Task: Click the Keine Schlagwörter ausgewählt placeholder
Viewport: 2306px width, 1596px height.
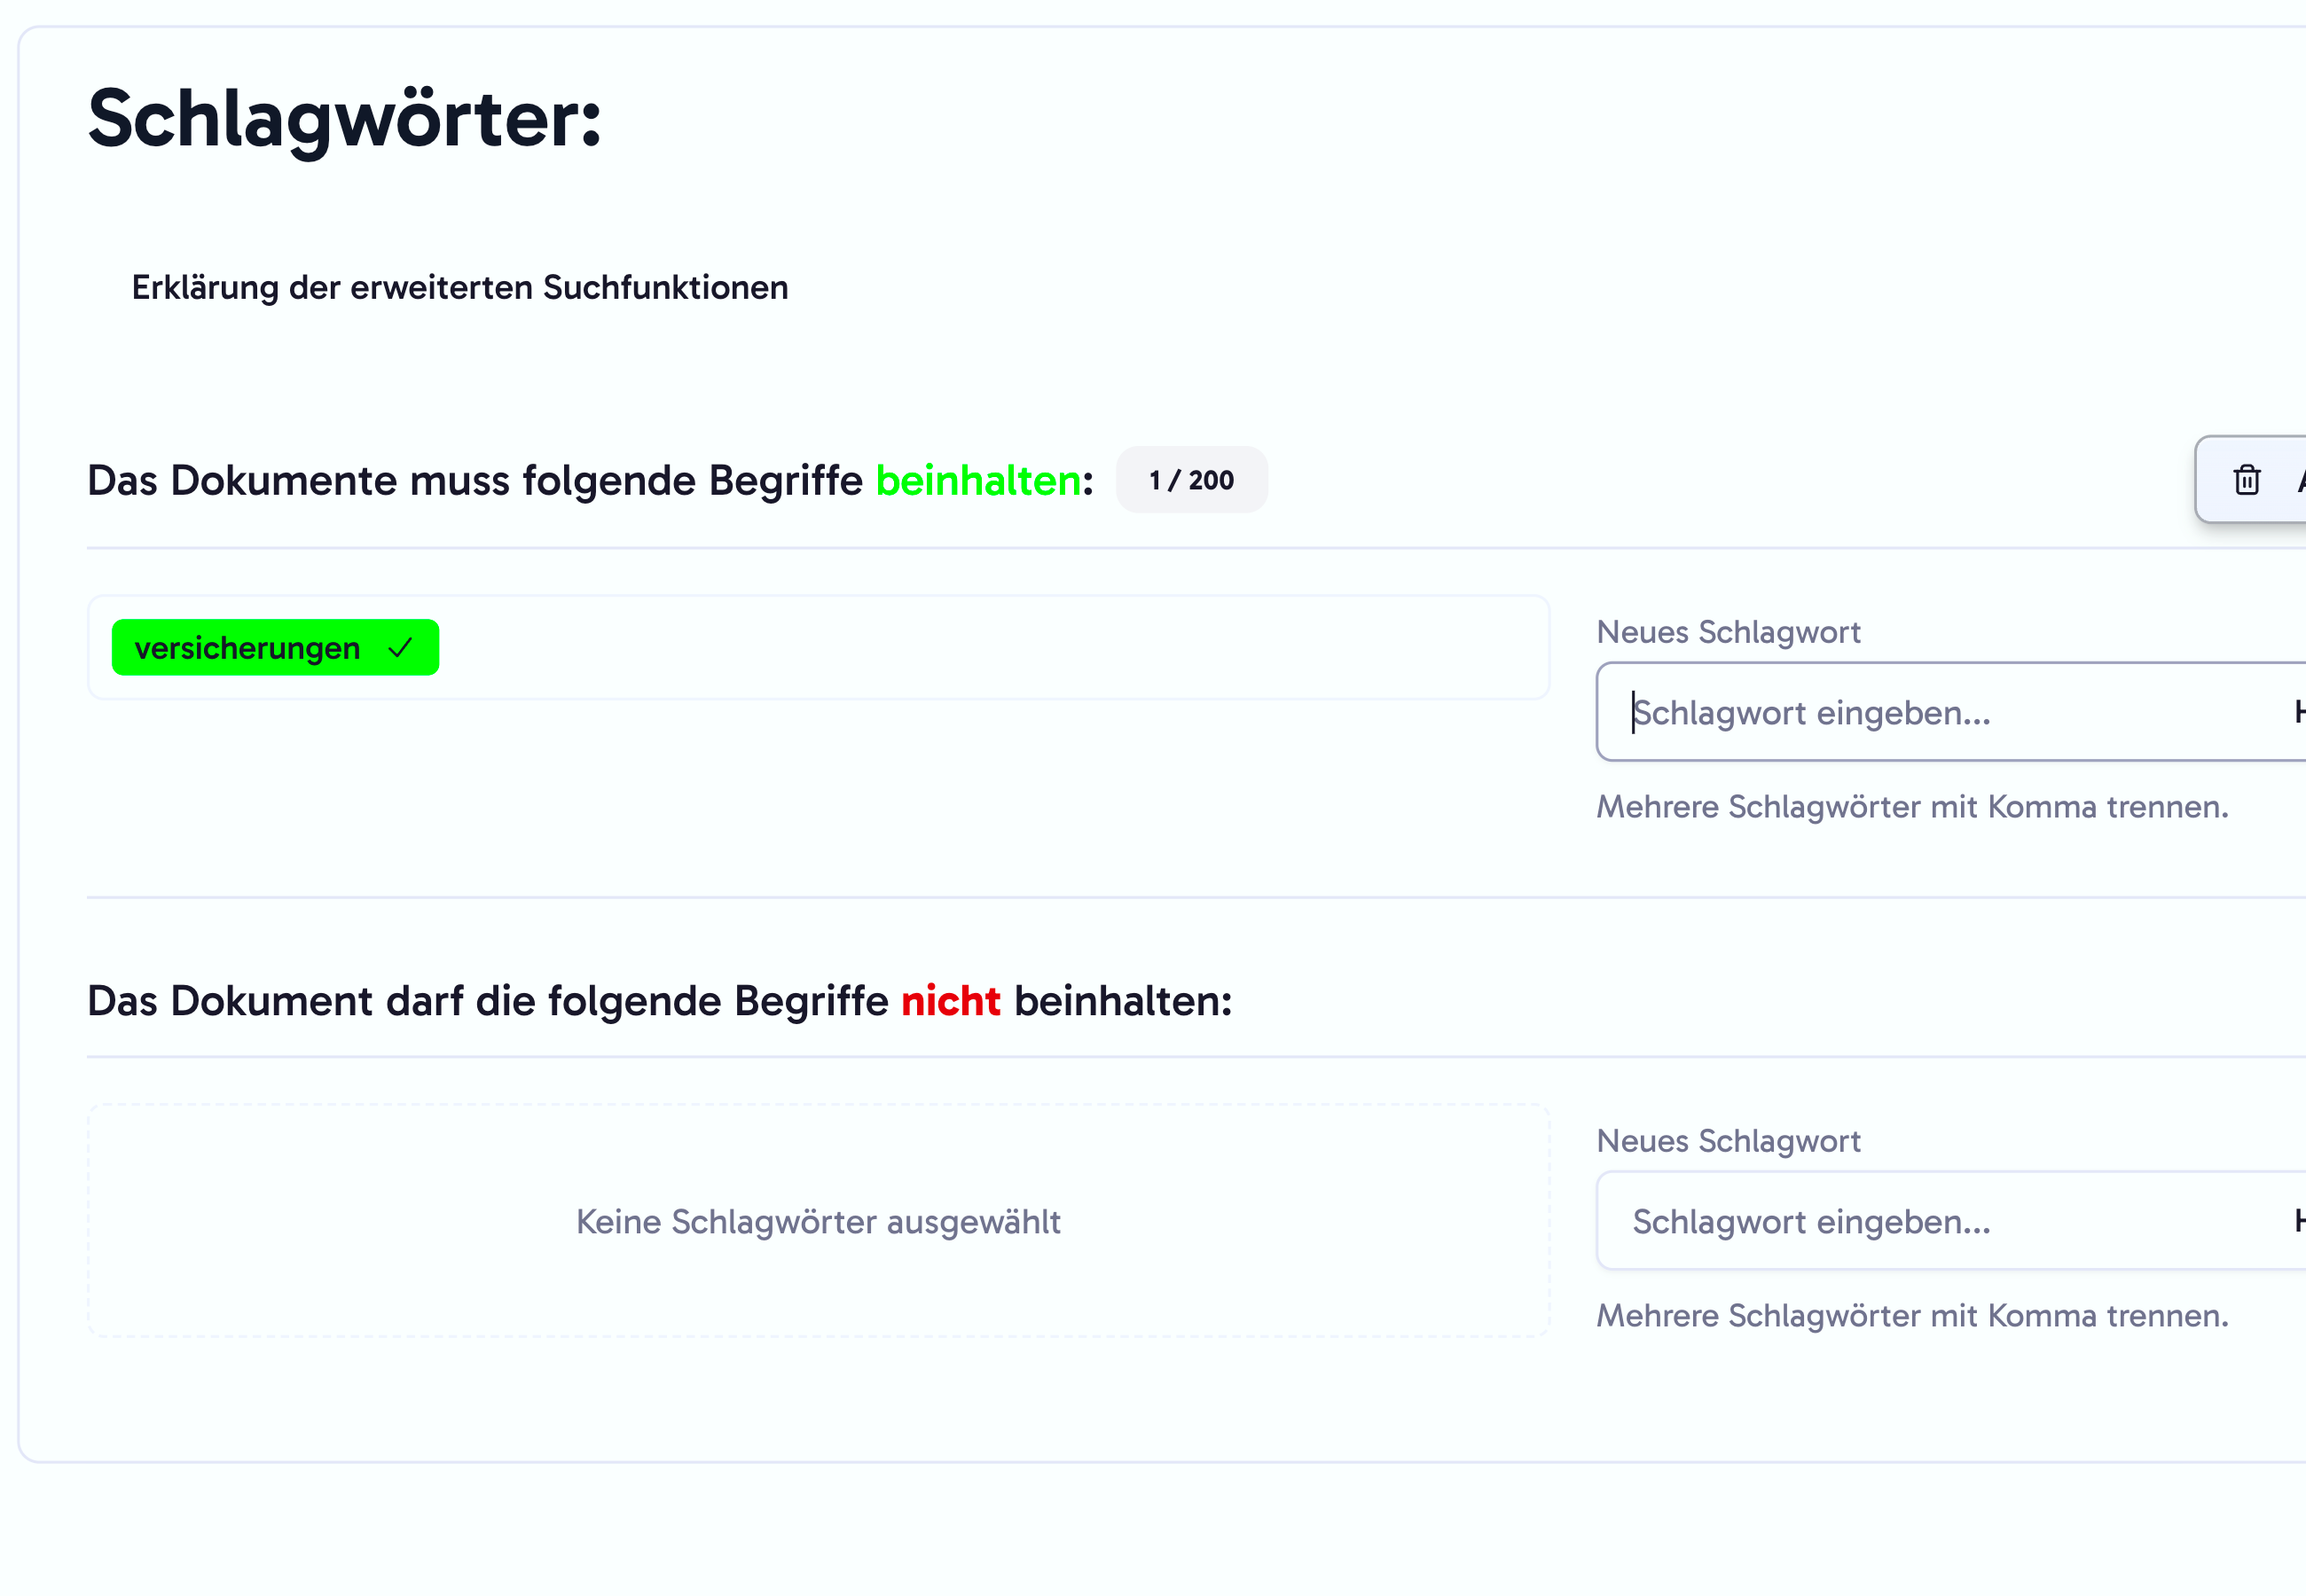Action: click(x=818, y=1221)
